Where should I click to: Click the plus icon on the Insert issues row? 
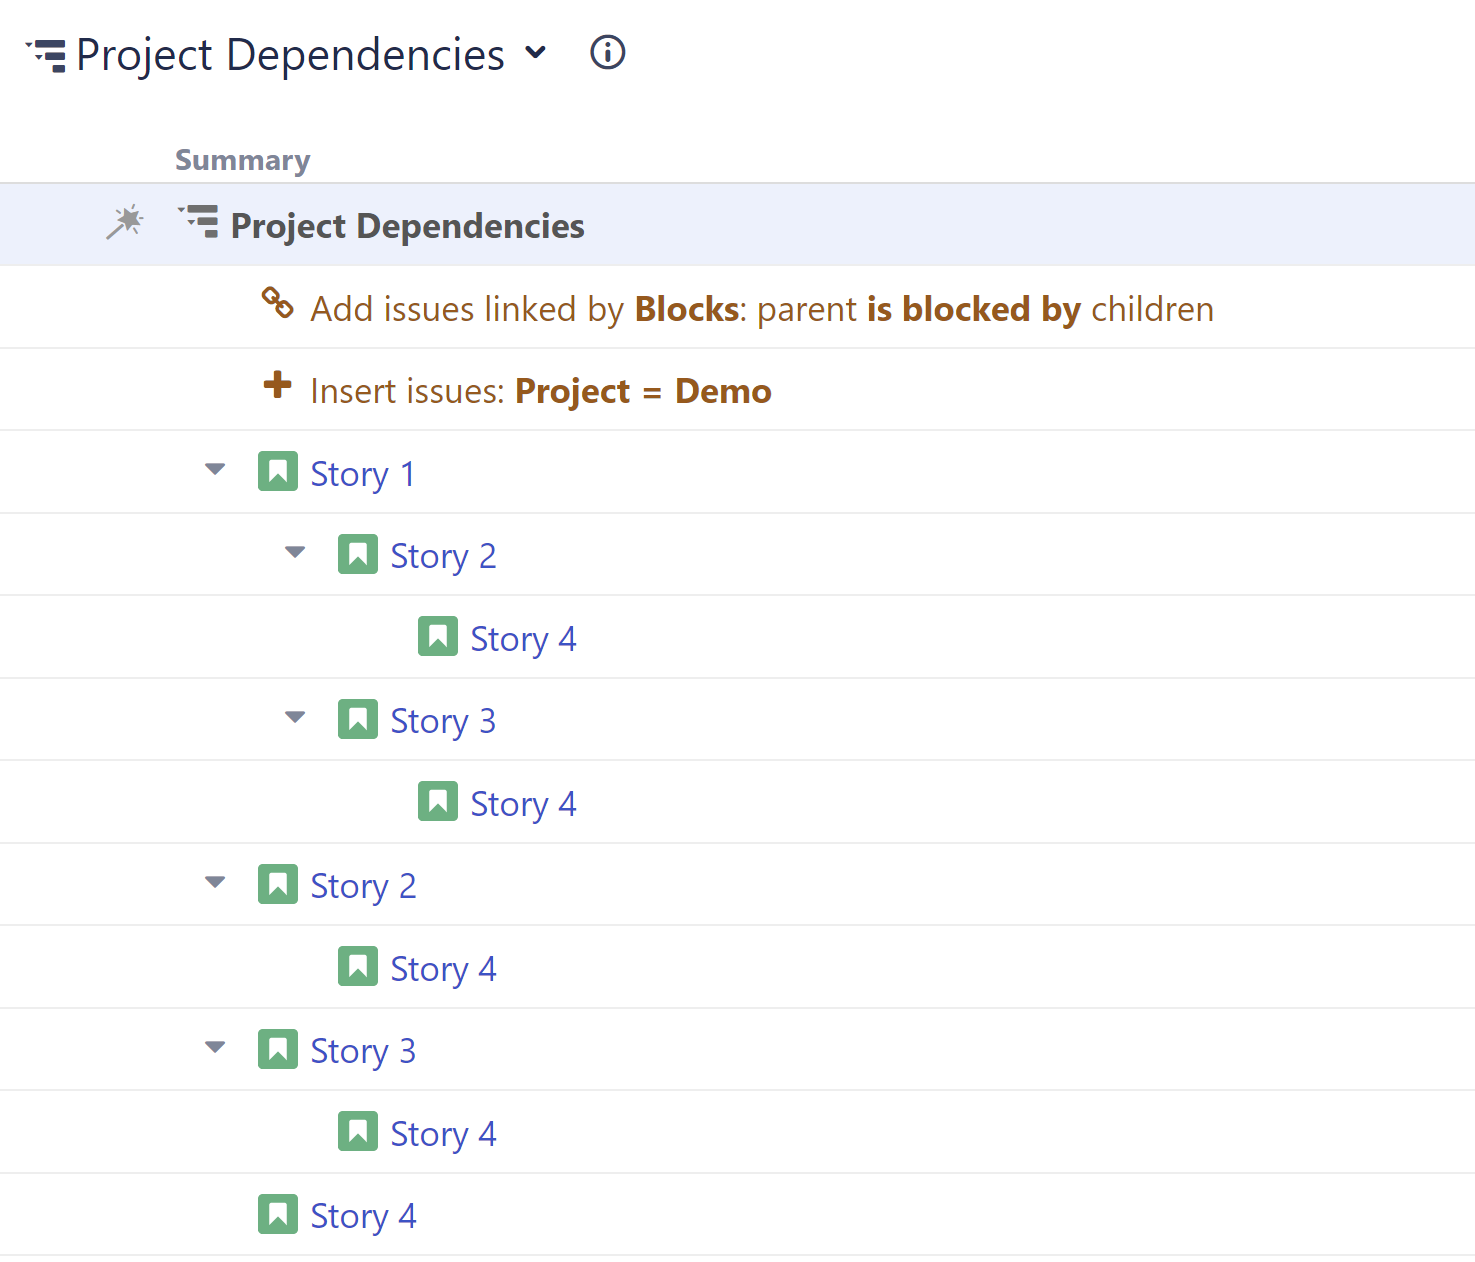[277, 387]
